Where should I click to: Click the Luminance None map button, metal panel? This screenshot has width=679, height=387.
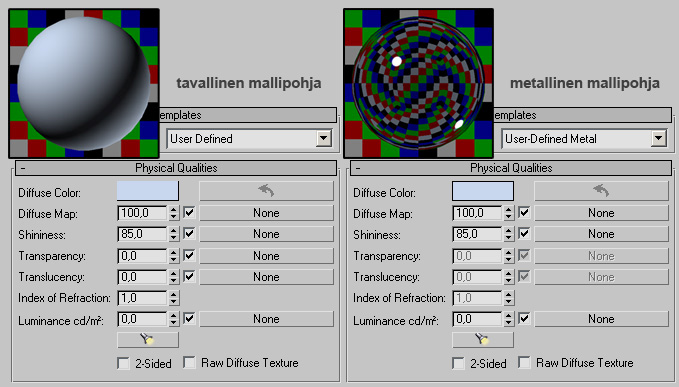[x=601, y=319]
